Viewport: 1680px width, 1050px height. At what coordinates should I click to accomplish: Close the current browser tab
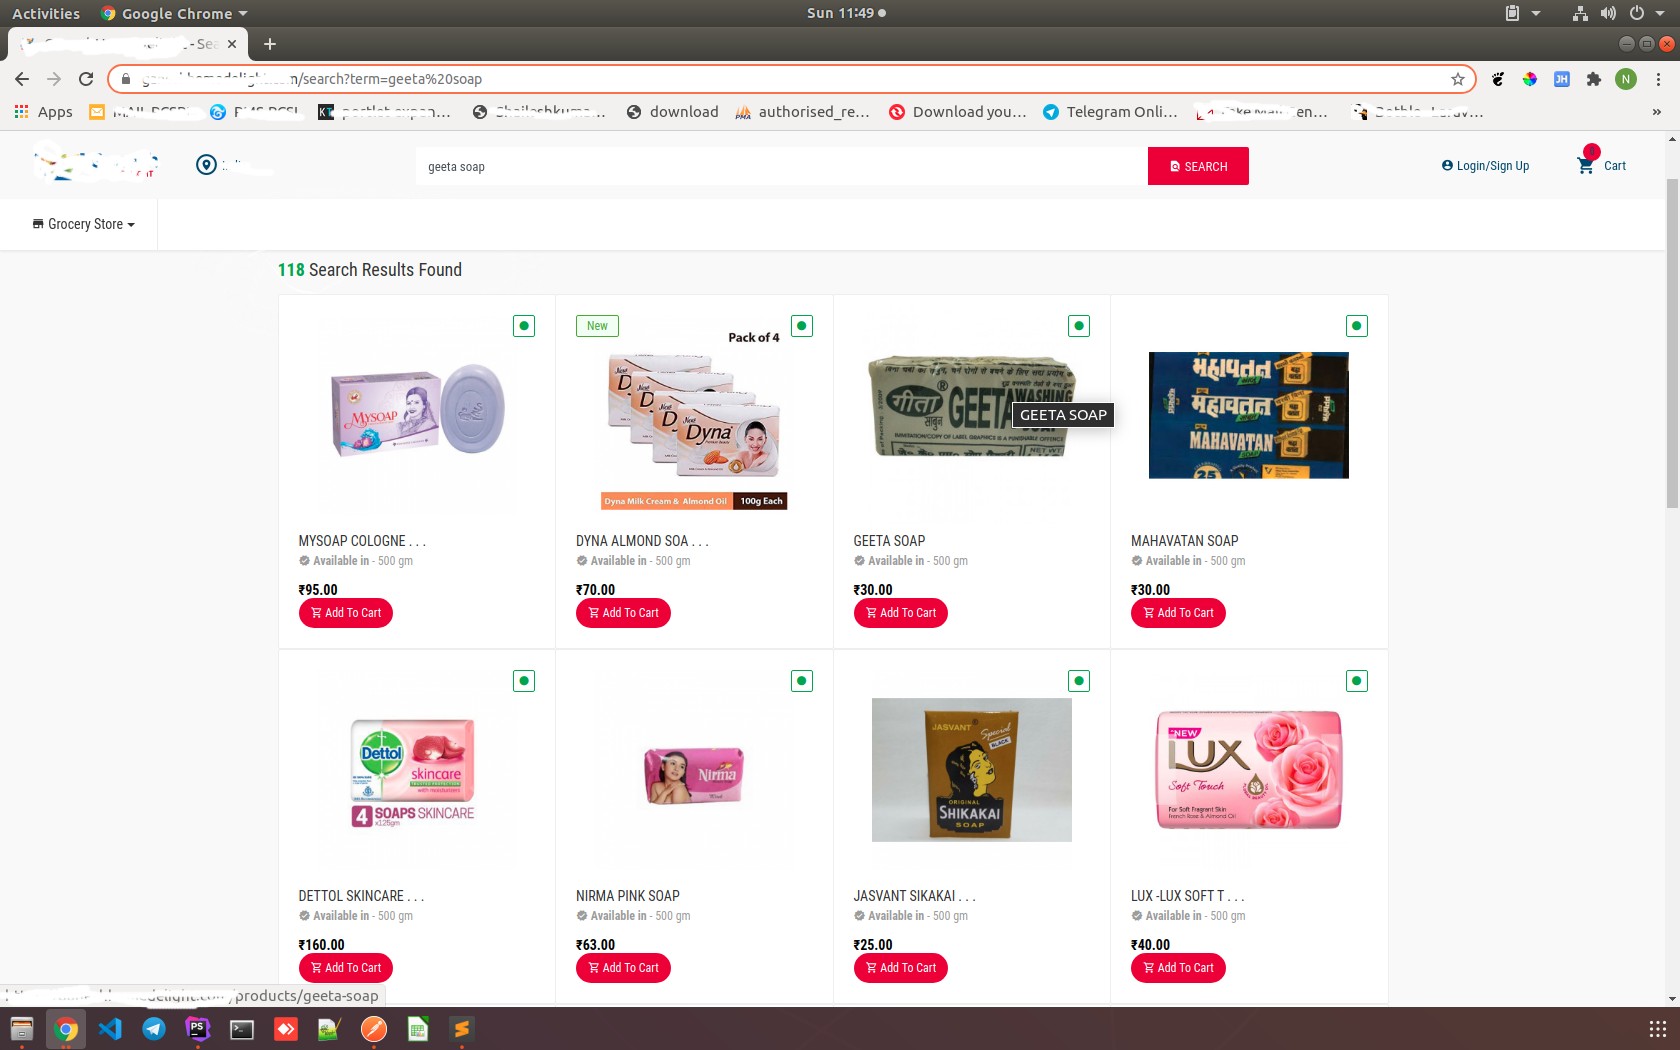[232, 44]
